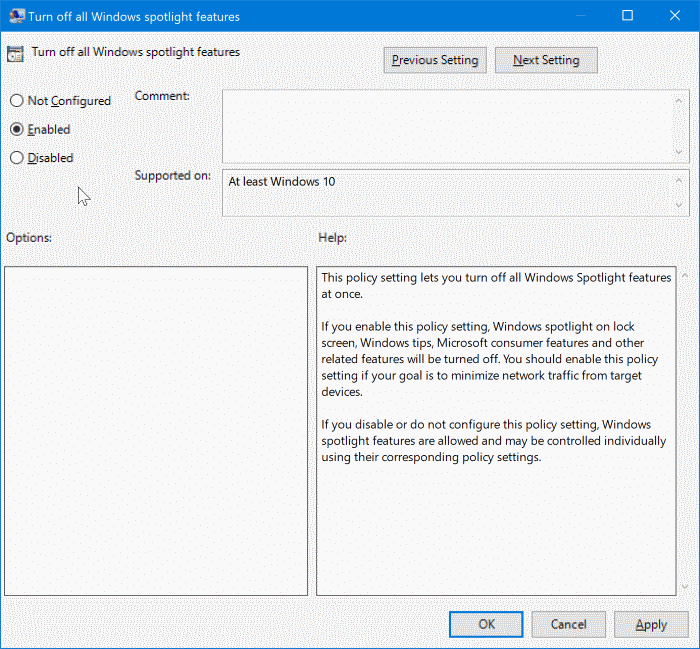The image size is (700, 649).
Task: Cancel the policy dialog
Action: (568, 624)
